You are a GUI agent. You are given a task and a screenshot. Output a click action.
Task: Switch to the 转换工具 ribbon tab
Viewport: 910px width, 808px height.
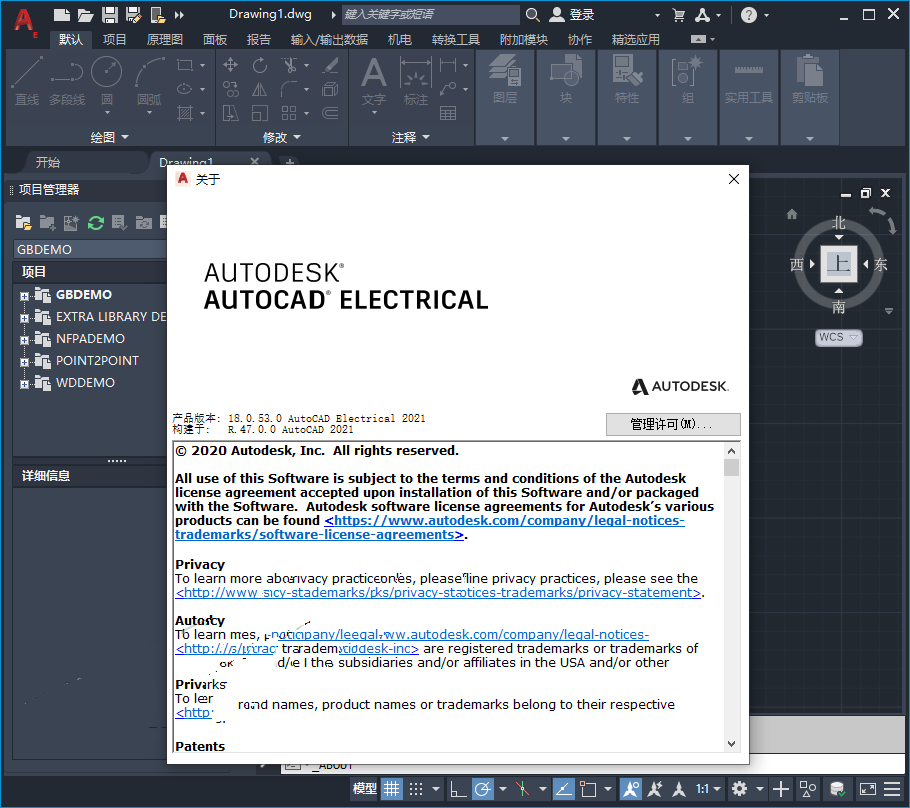point(456,39)
